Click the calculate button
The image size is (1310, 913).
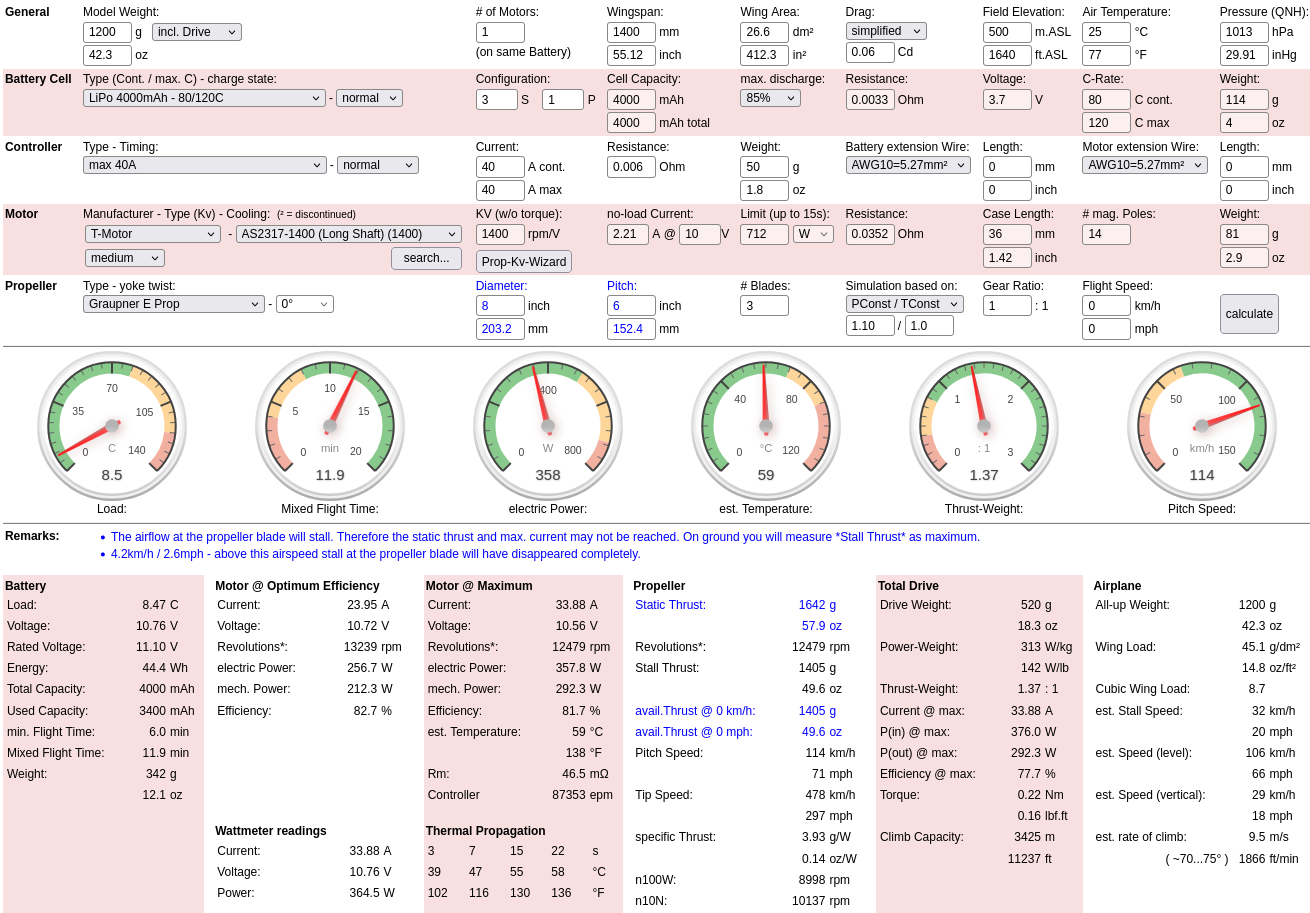pos(1249,314)
